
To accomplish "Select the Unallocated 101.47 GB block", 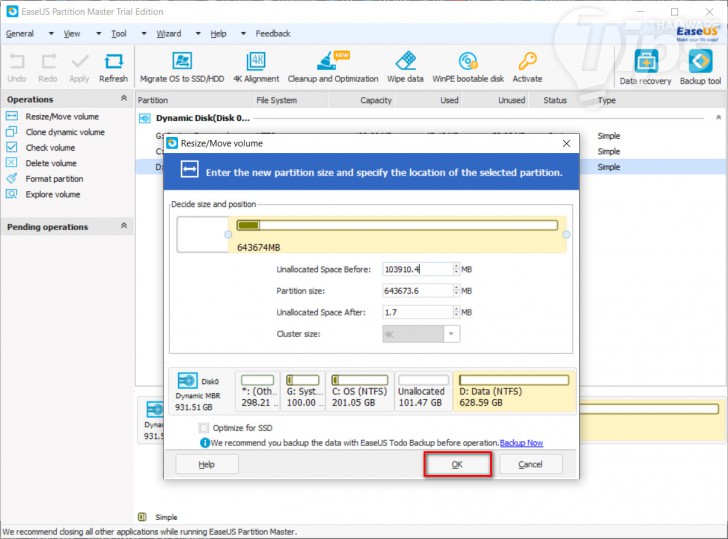I will point(423,391).
